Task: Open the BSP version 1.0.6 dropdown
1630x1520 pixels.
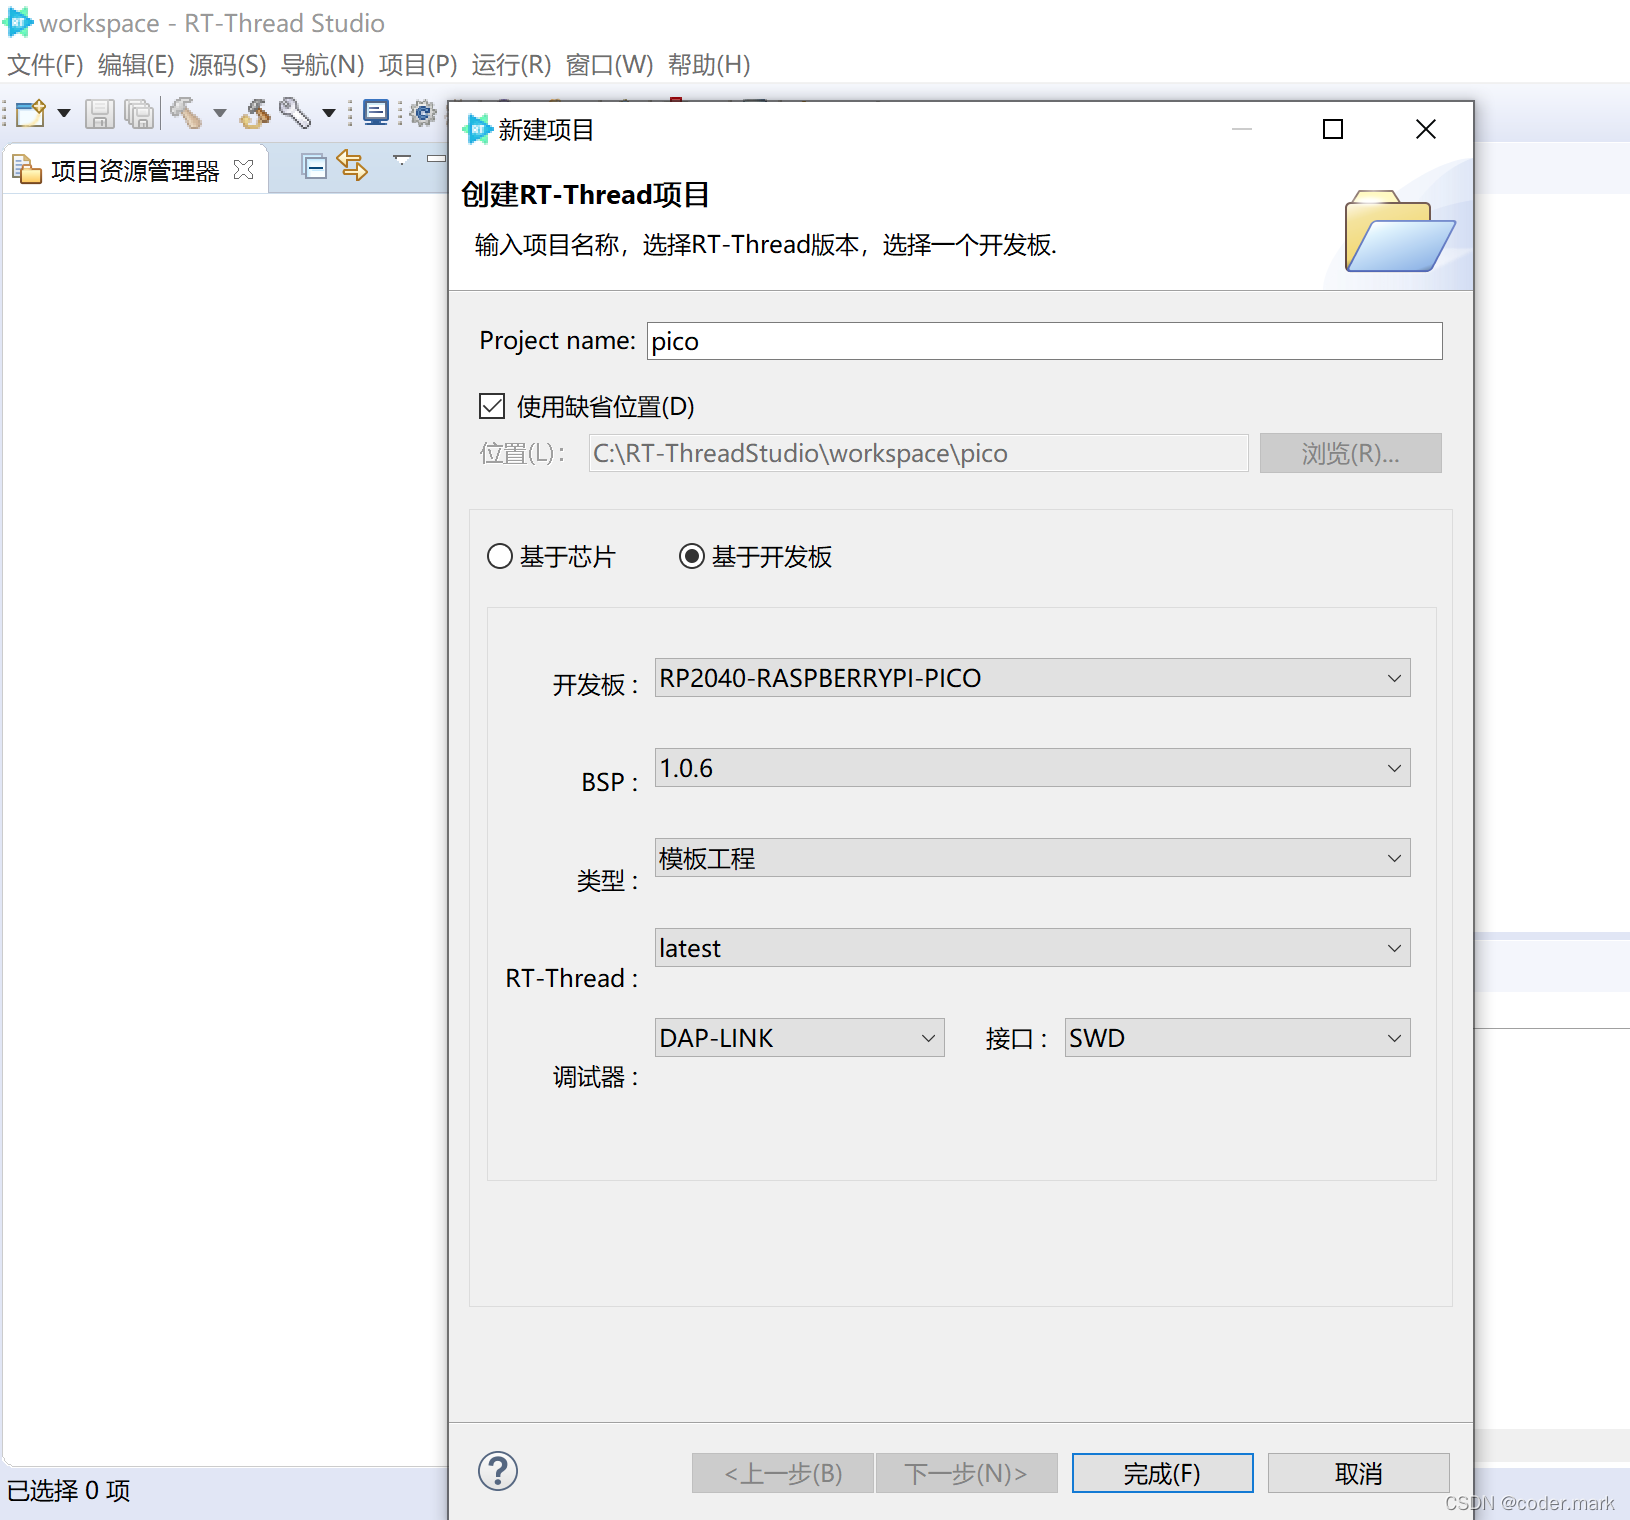Action: pos(1032,768)
